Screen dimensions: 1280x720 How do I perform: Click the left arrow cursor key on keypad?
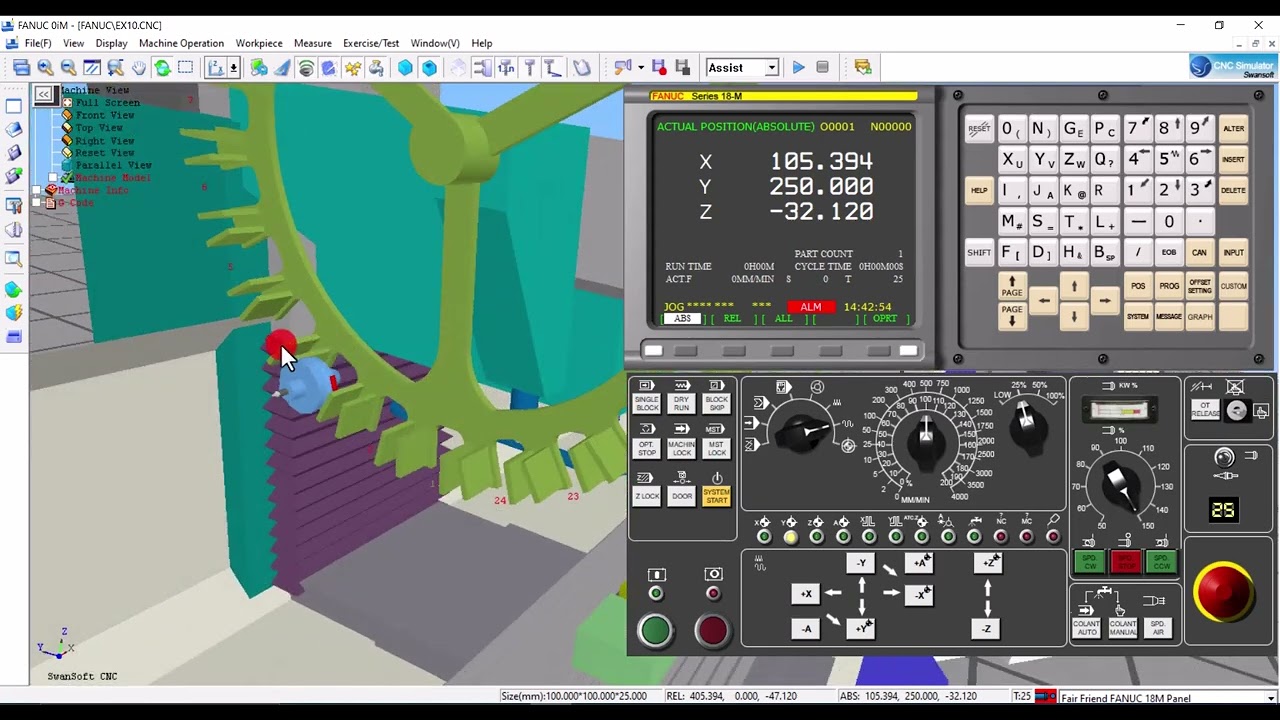(1044, 300)
